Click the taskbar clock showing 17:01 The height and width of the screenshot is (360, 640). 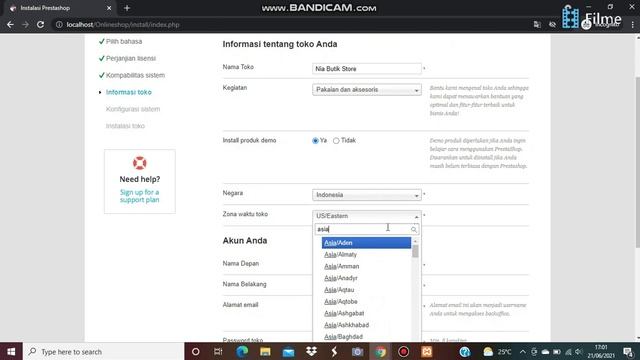tap(601, 351)
